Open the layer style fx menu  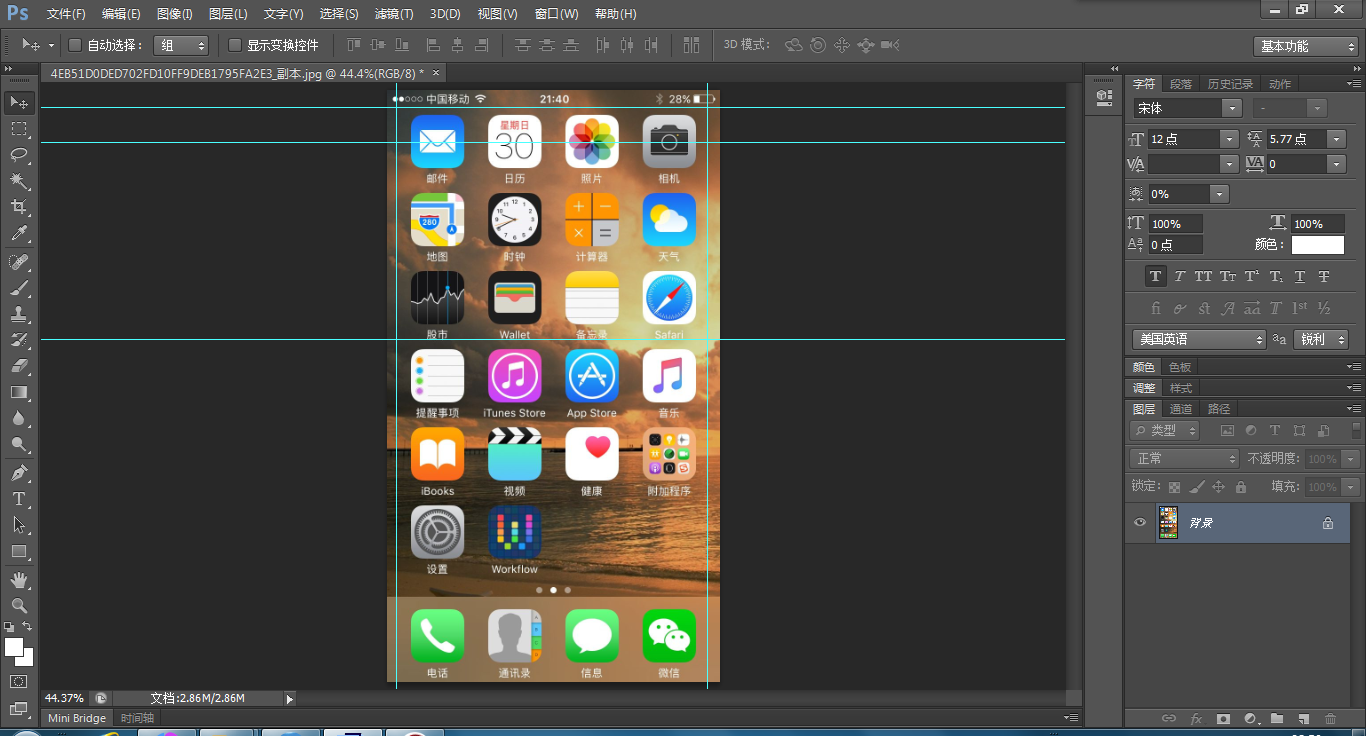click(1196, 718)
